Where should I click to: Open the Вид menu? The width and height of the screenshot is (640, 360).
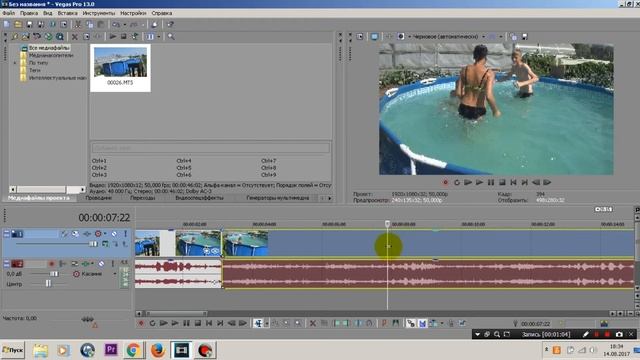(47, 13)
